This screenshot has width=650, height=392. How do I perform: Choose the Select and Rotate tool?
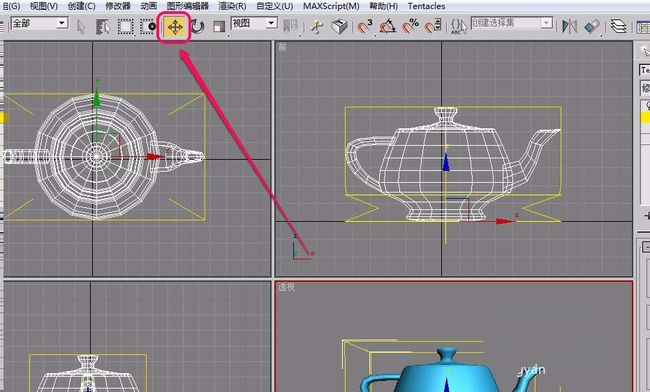click(197, 27)
